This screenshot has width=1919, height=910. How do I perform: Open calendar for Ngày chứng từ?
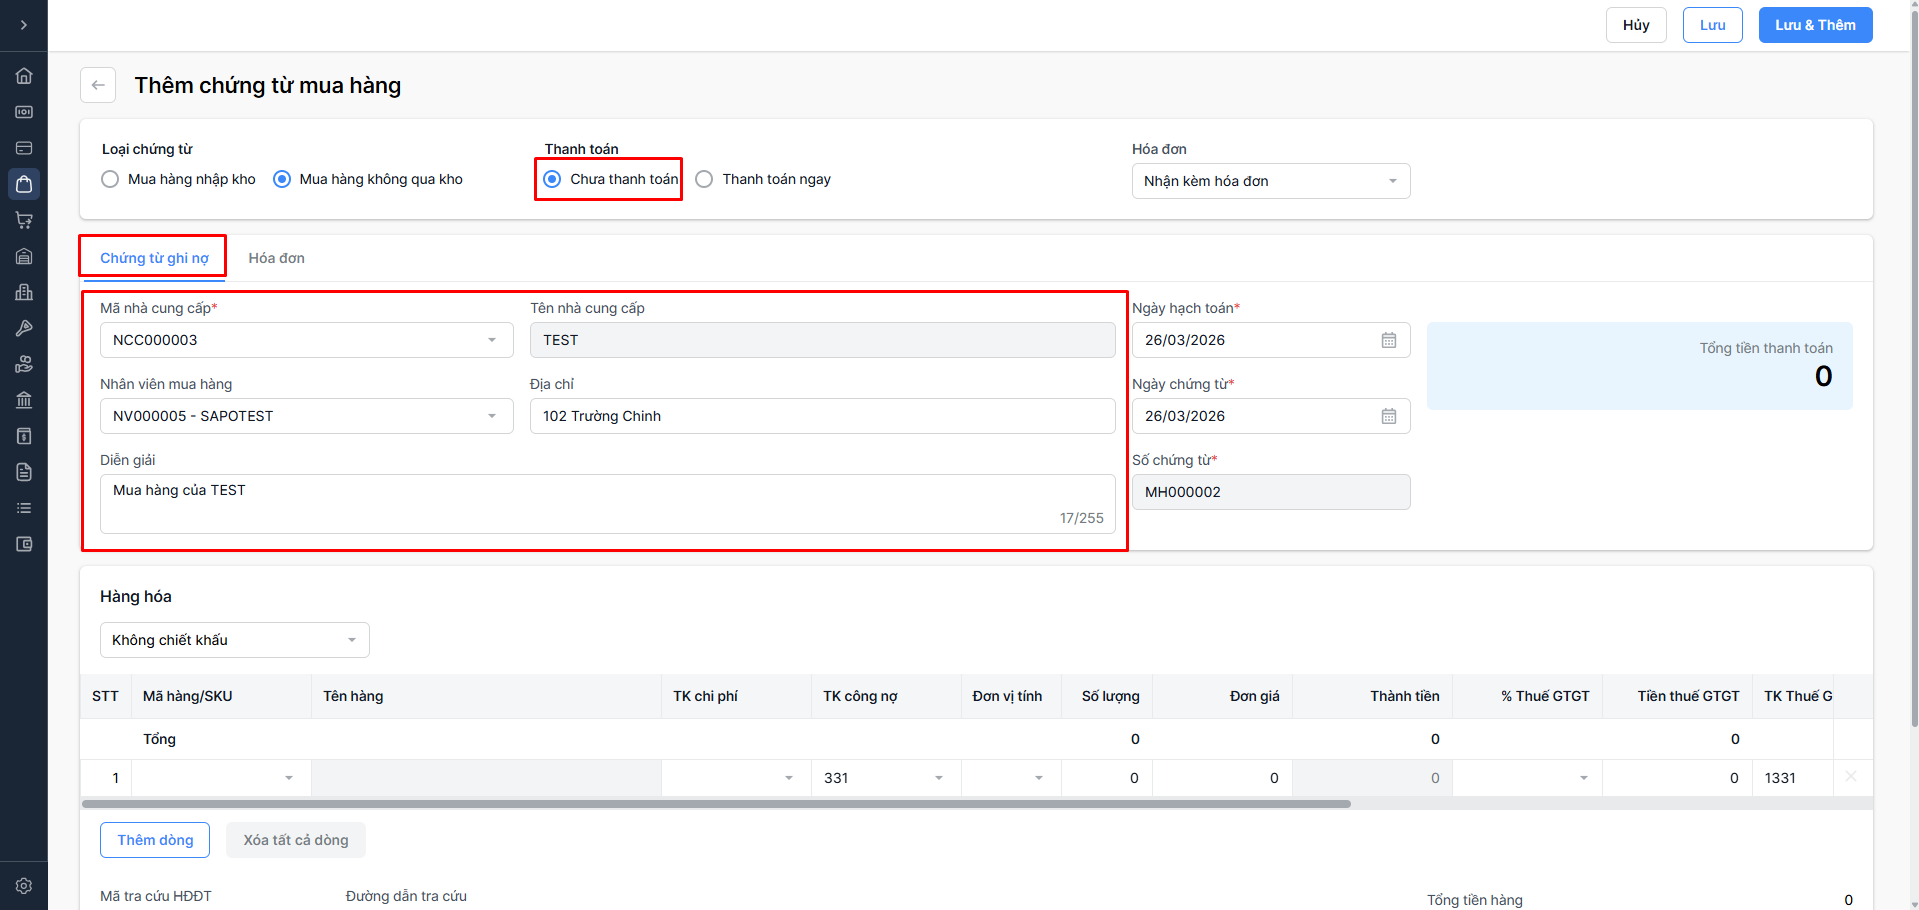click(1388, 416)
